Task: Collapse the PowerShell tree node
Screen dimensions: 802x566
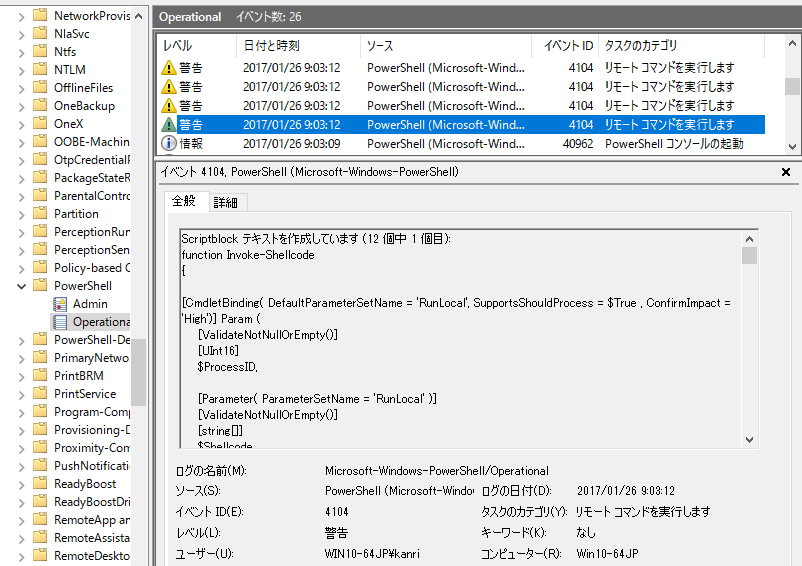Action: pyautogui.click(x=22, y=286)
